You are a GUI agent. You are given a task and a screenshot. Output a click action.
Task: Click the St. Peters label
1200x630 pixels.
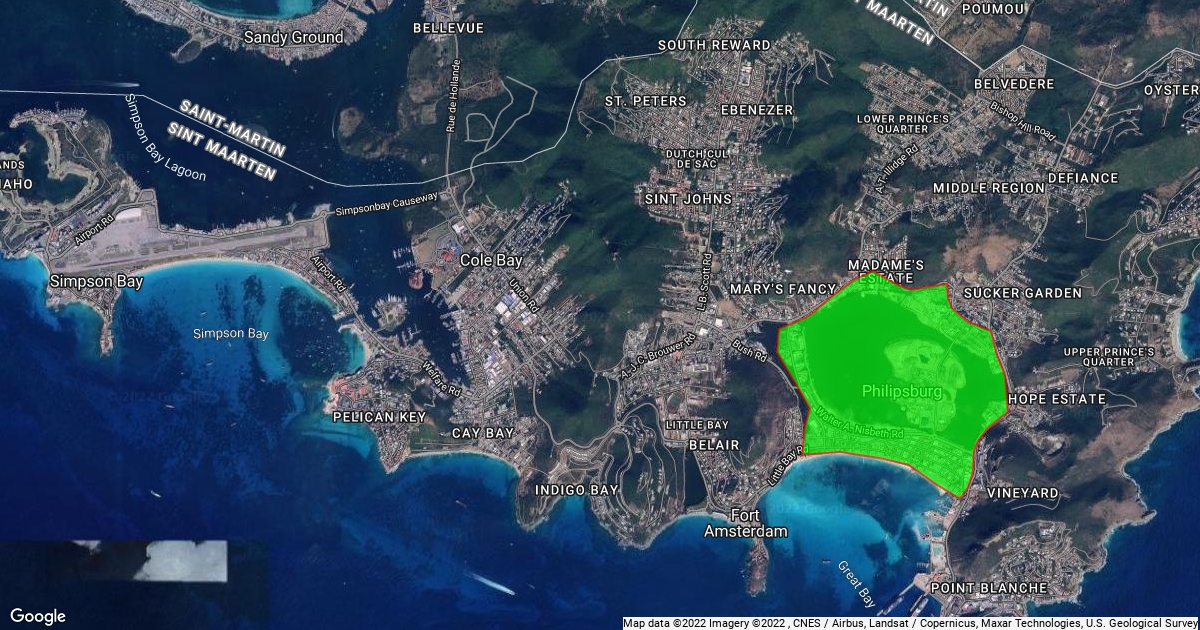646,101
